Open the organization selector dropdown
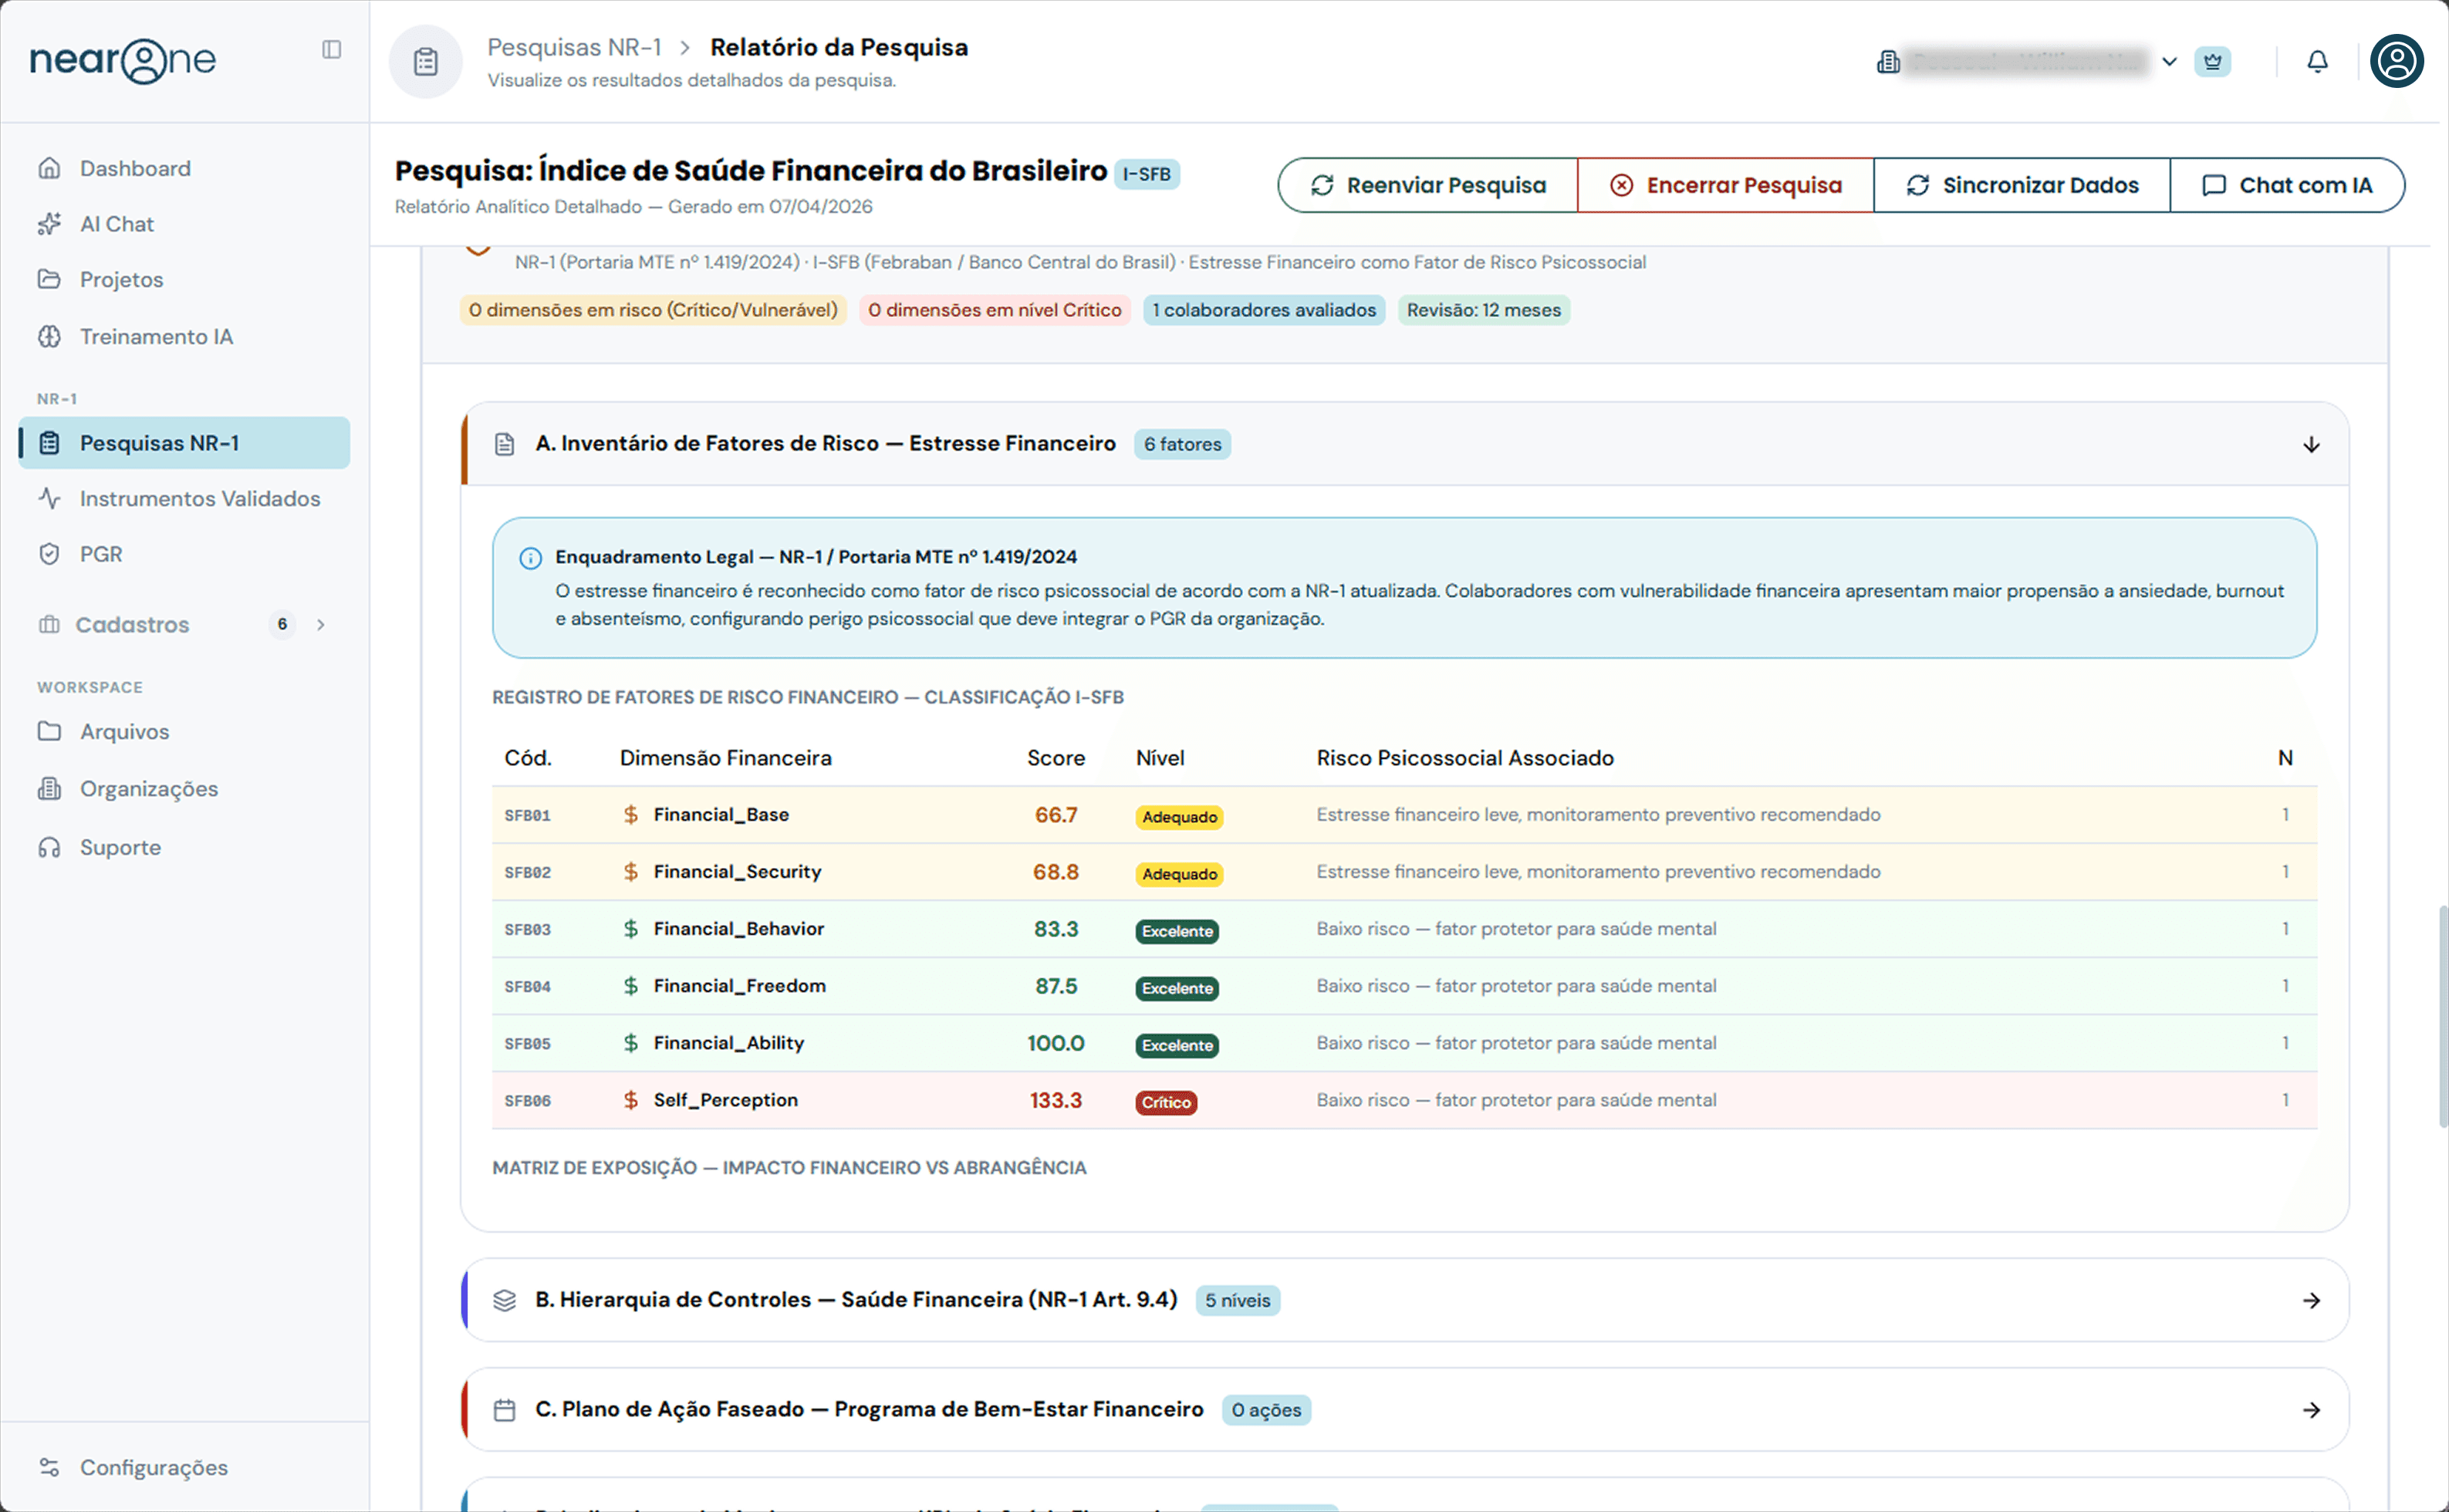This screenshot has height=1512, width=2449. click(2168, 62)
